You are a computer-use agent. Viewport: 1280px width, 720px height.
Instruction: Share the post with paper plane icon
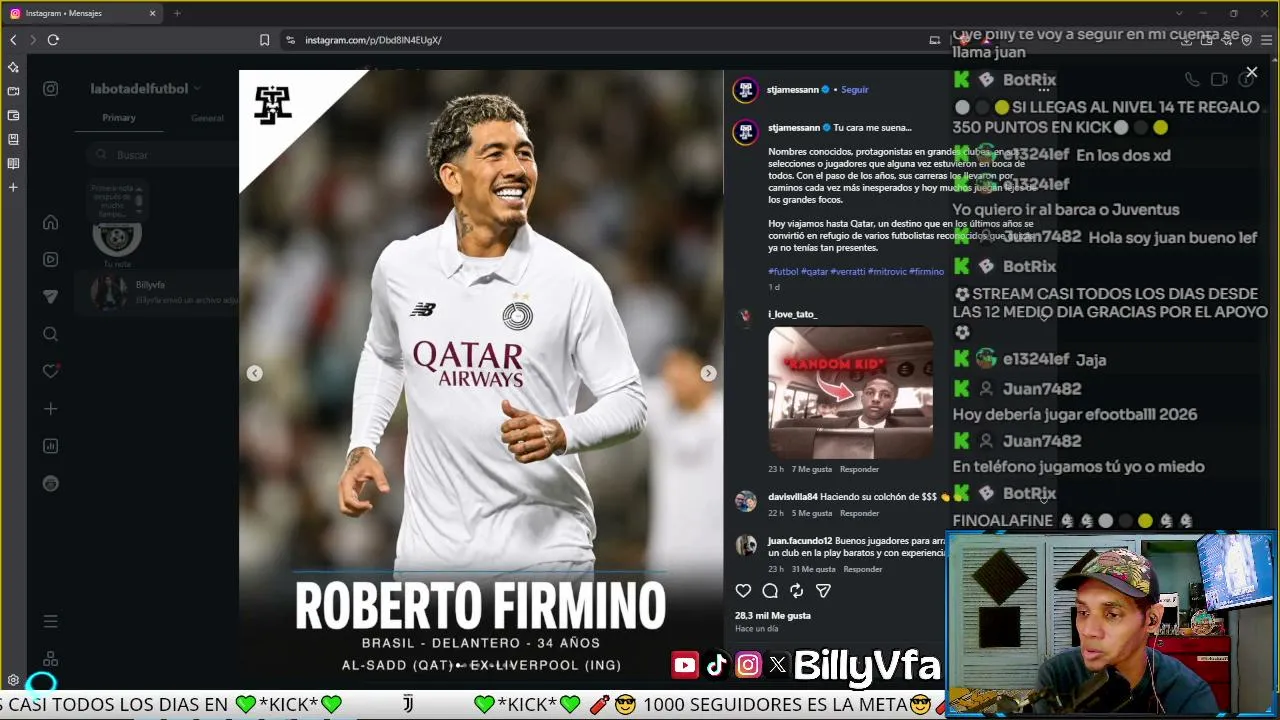(x=823, y=591)
